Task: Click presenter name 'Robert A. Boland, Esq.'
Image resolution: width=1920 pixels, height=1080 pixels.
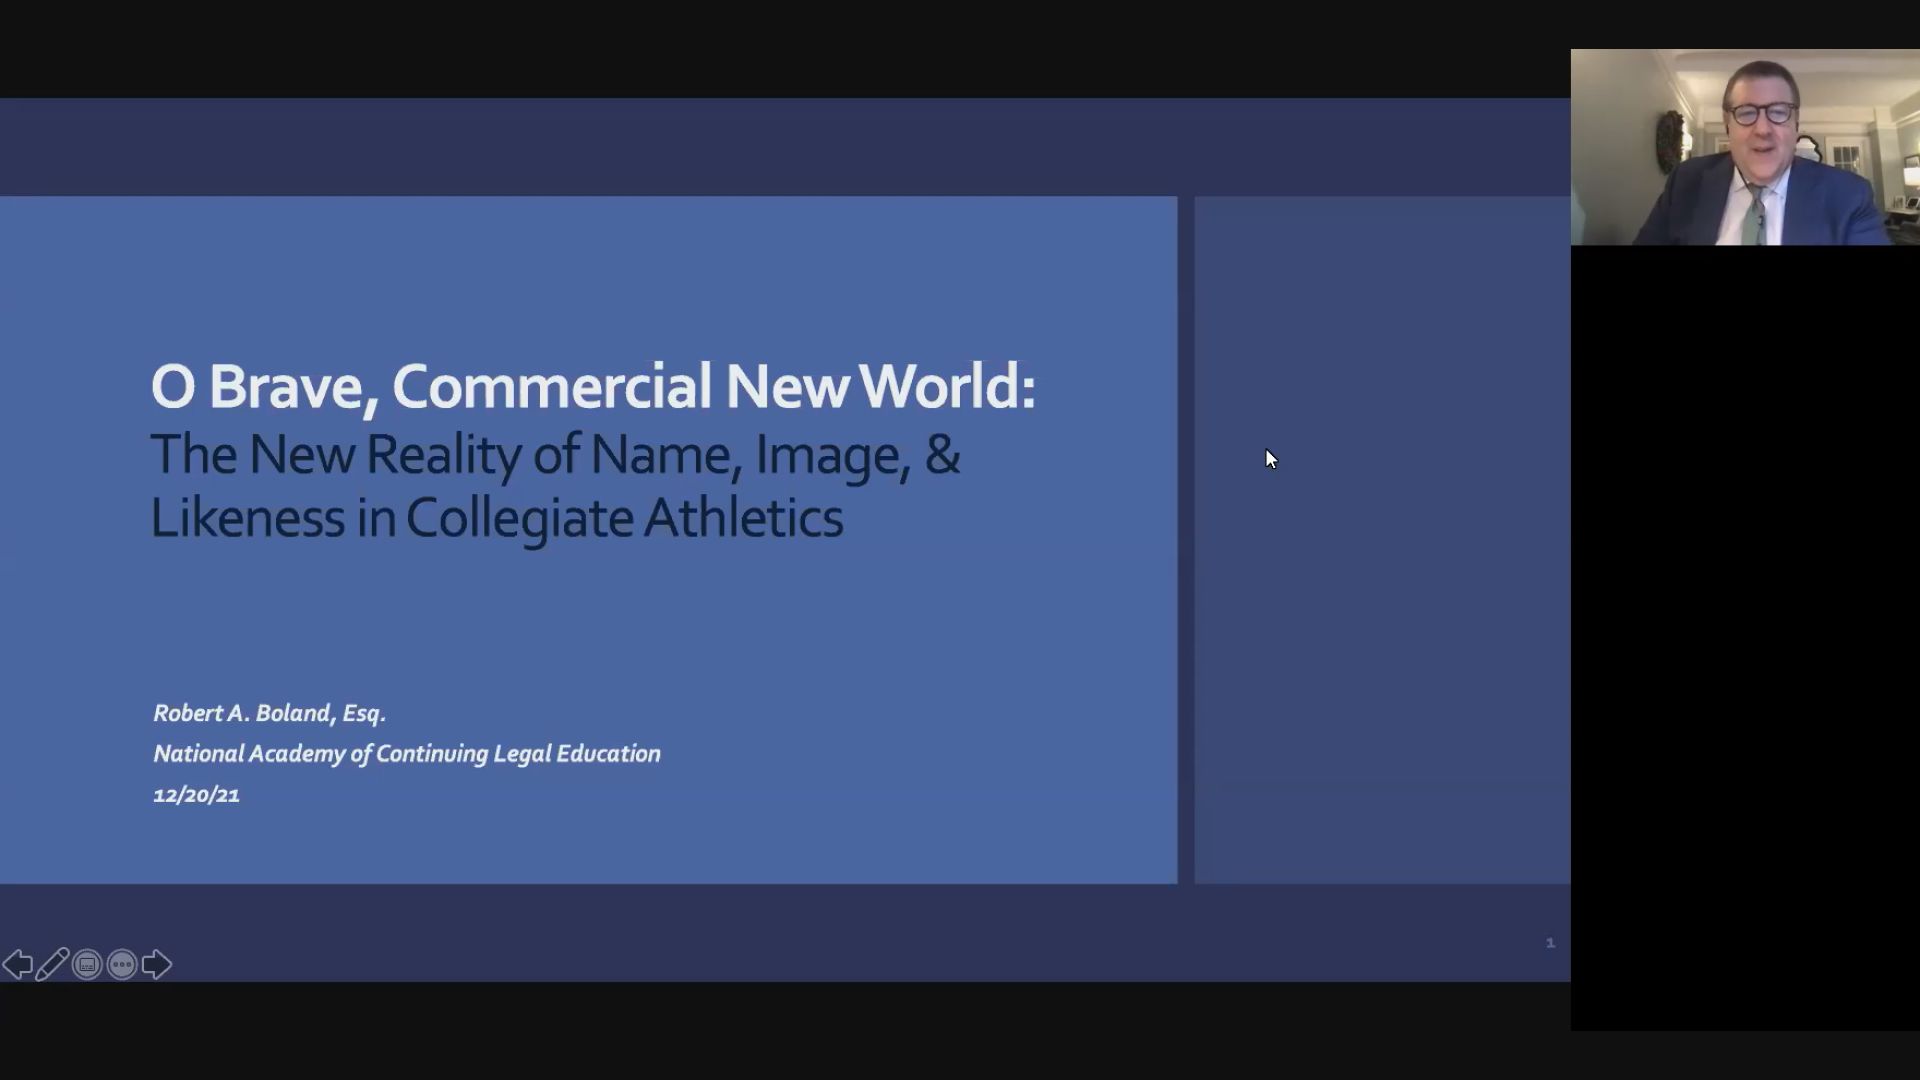Action: [270, 713]
